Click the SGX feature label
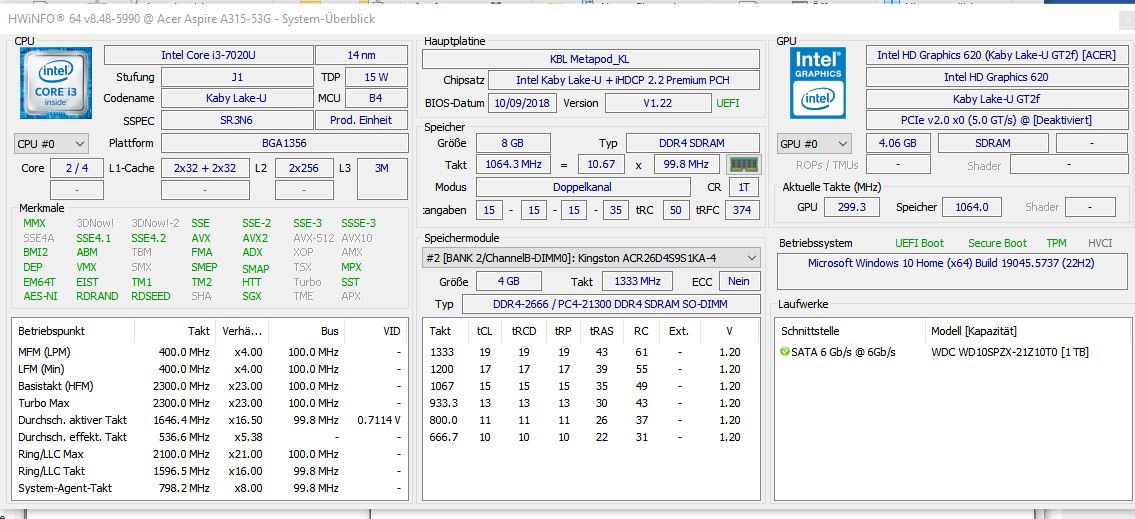This screenshot has width=1135, height=519. [253, 296]
